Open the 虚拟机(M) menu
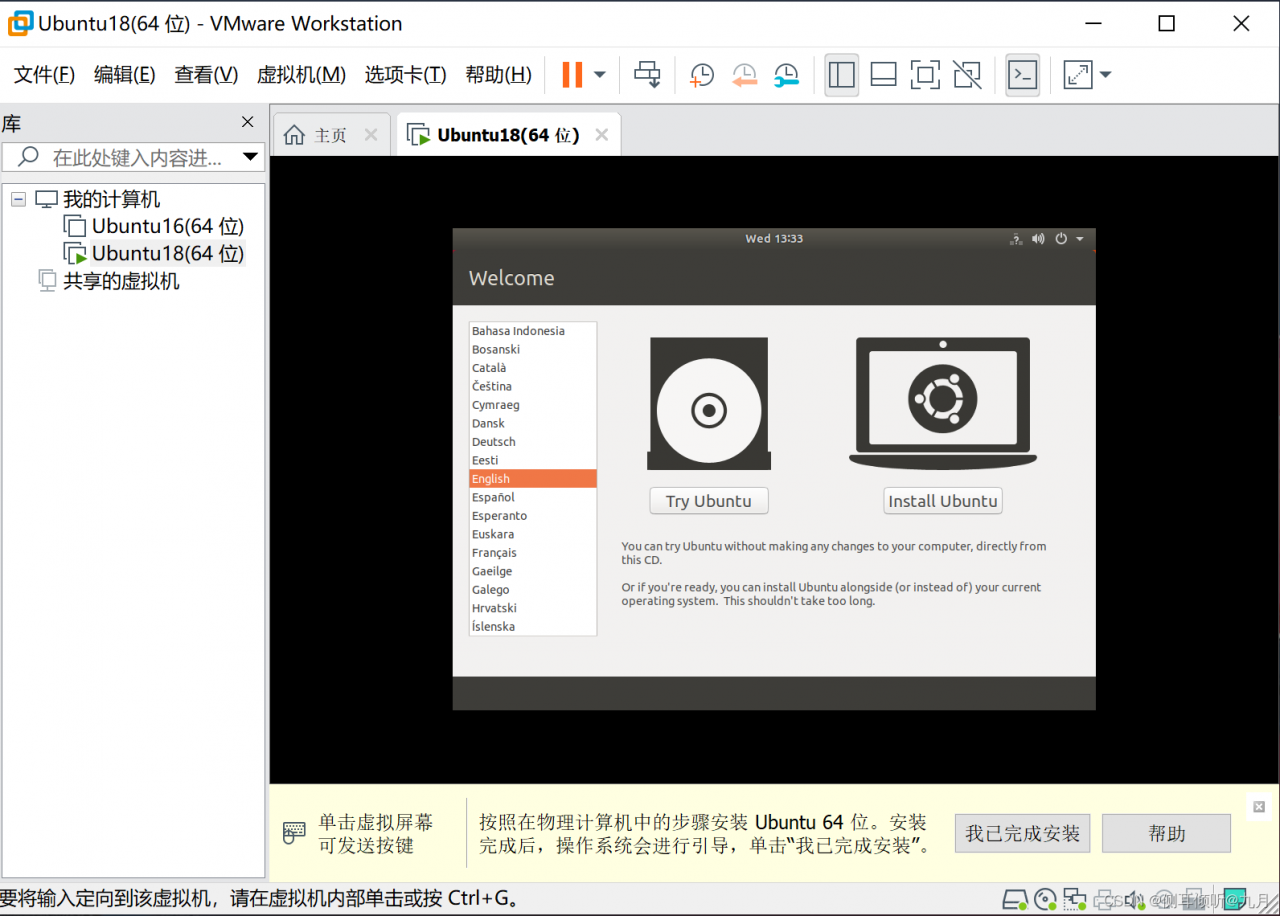This screenshot has height=916, width=1280. pos(301,75)
